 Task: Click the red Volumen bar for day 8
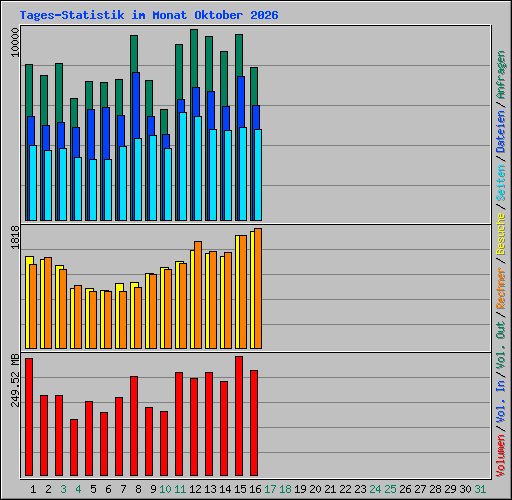134,426
